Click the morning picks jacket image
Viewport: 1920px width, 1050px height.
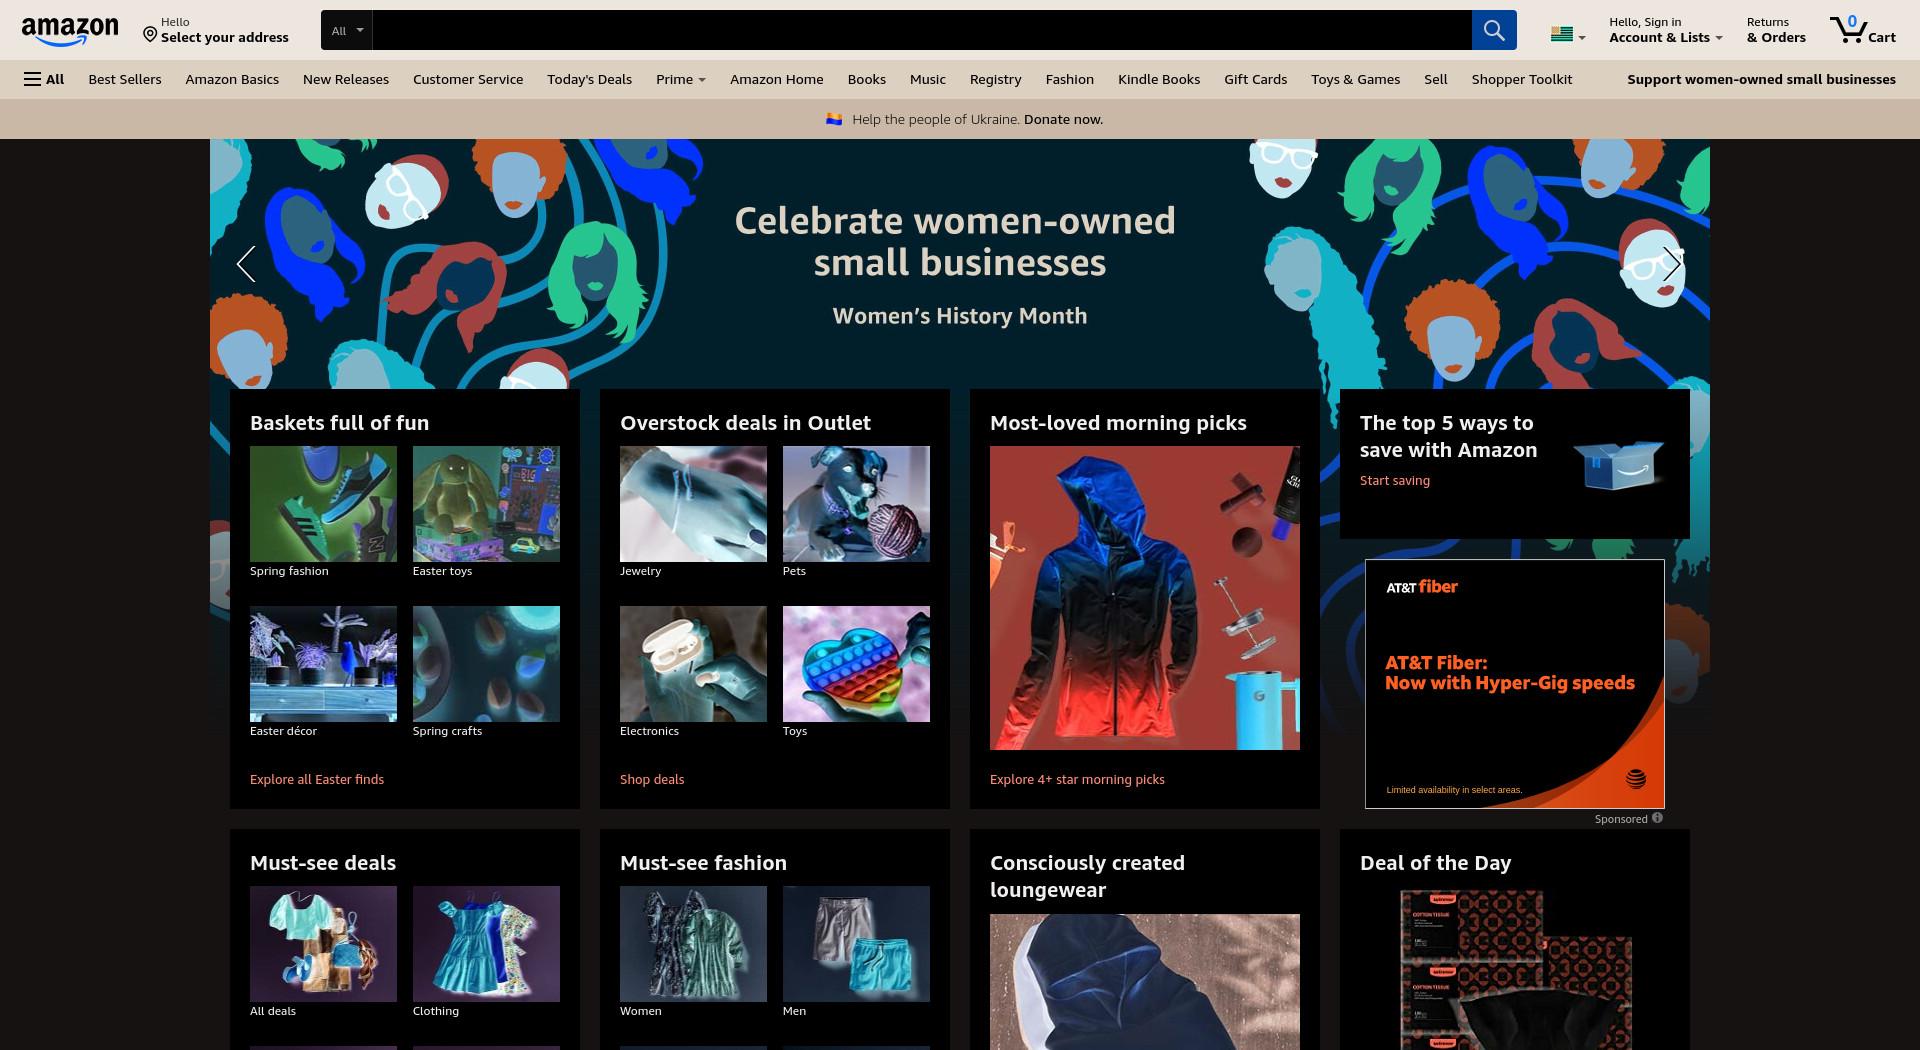tap(1145, 598)
